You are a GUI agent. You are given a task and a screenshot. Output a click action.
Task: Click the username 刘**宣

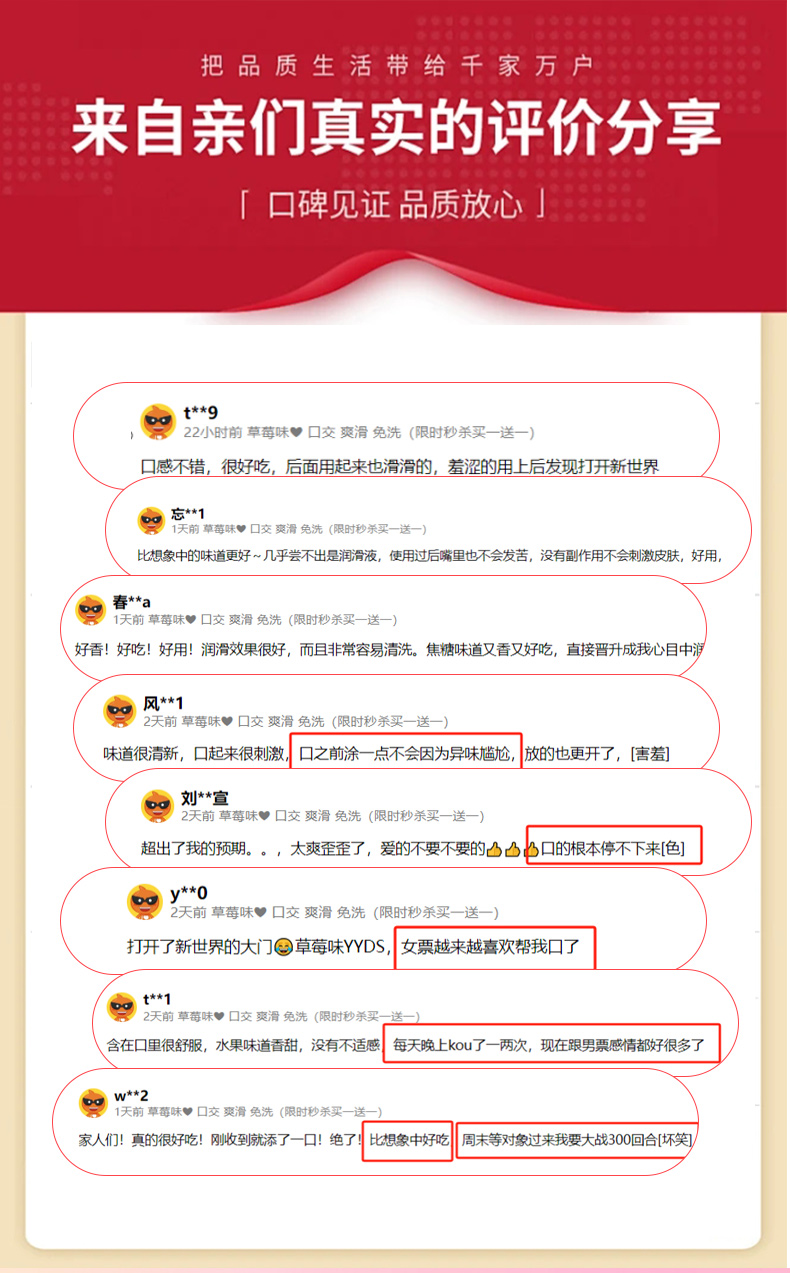point(205,798)
